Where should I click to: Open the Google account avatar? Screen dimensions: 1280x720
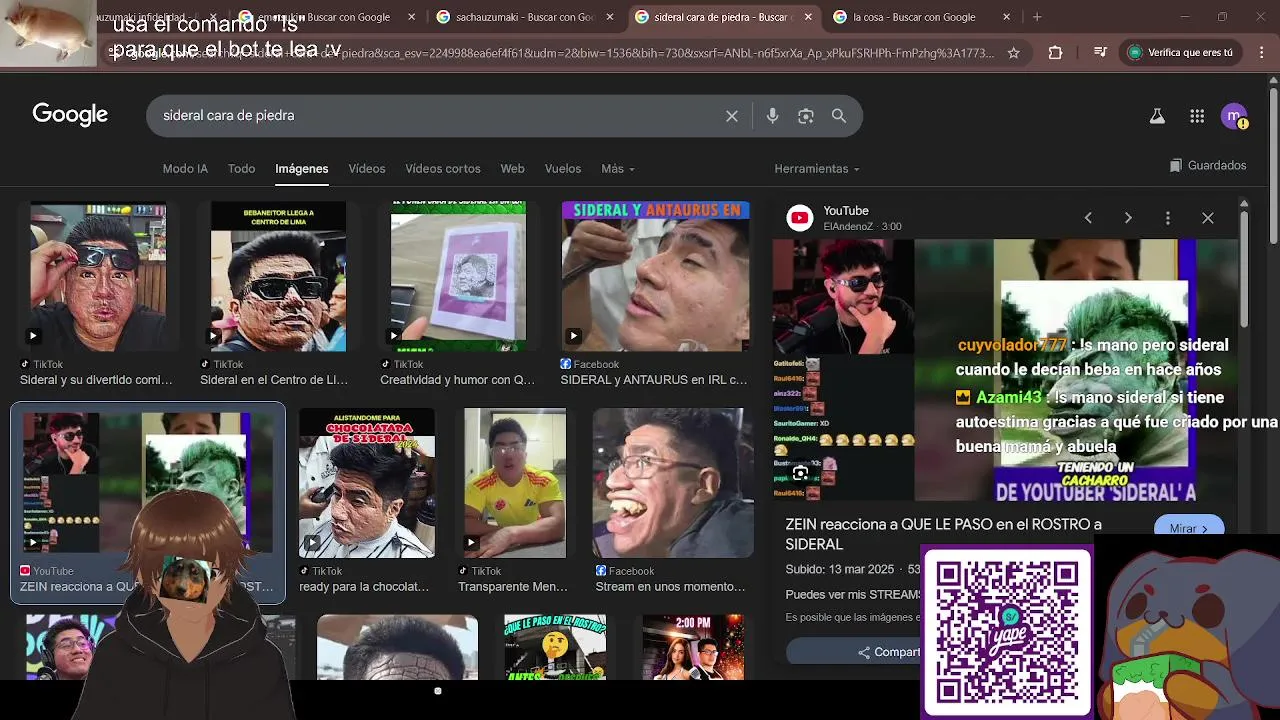coord(1234,116)
